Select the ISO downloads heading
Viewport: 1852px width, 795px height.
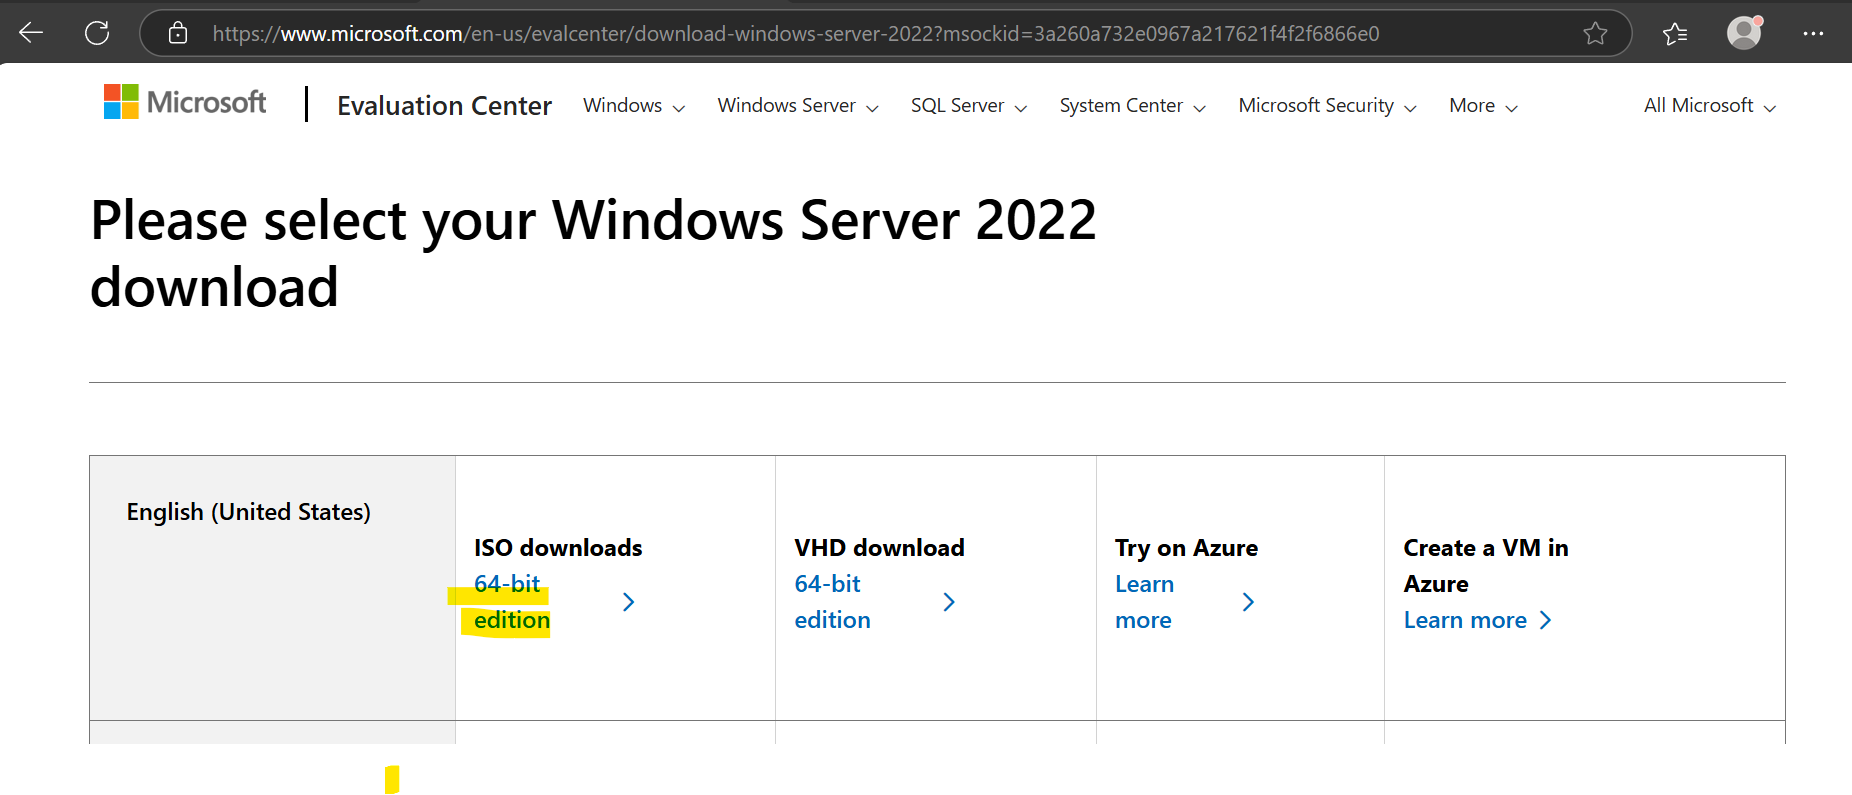[x=558, y=548]
